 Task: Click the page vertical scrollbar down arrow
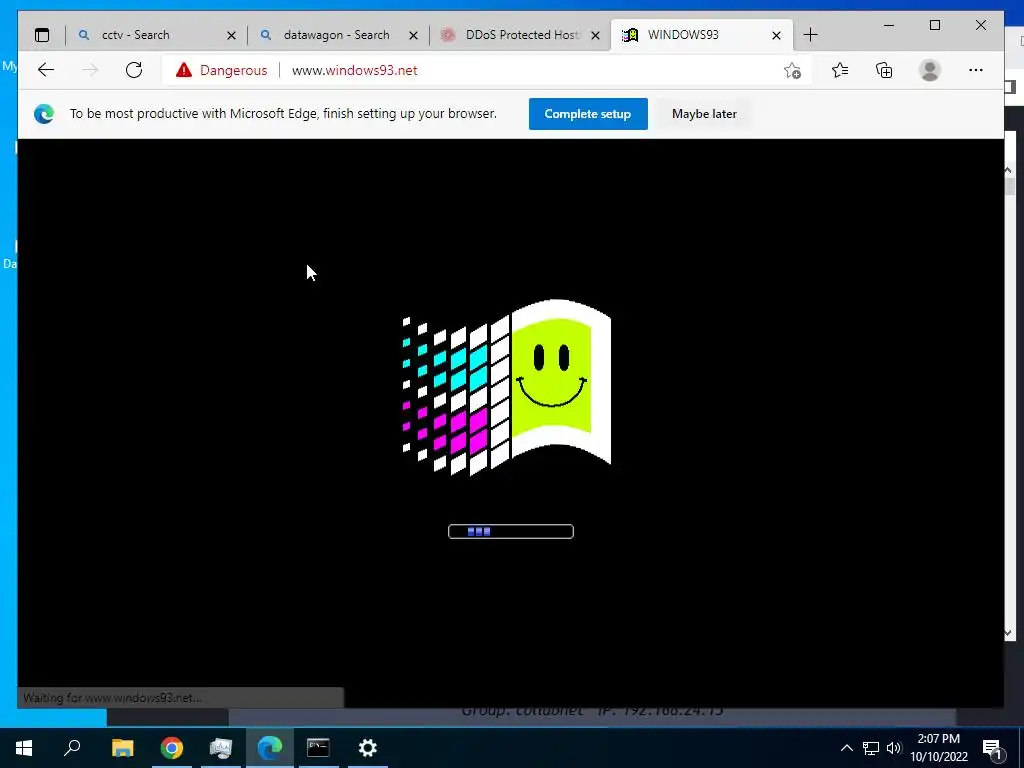coord(1008,632)
